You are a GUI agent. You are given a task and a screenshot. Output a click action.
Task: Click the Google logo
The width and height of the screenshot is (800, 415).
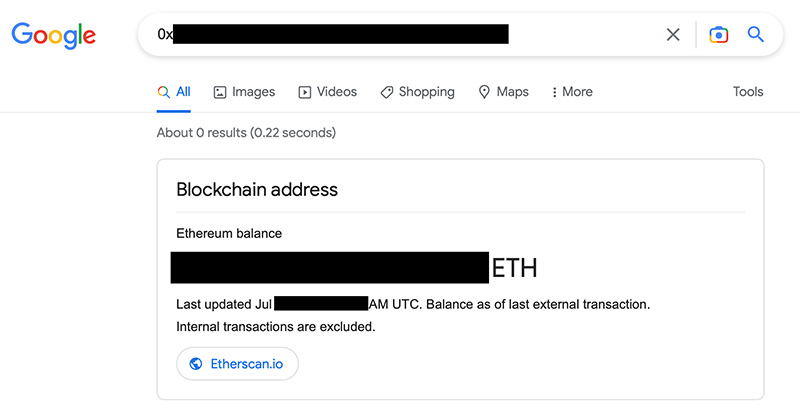point(54,35)
